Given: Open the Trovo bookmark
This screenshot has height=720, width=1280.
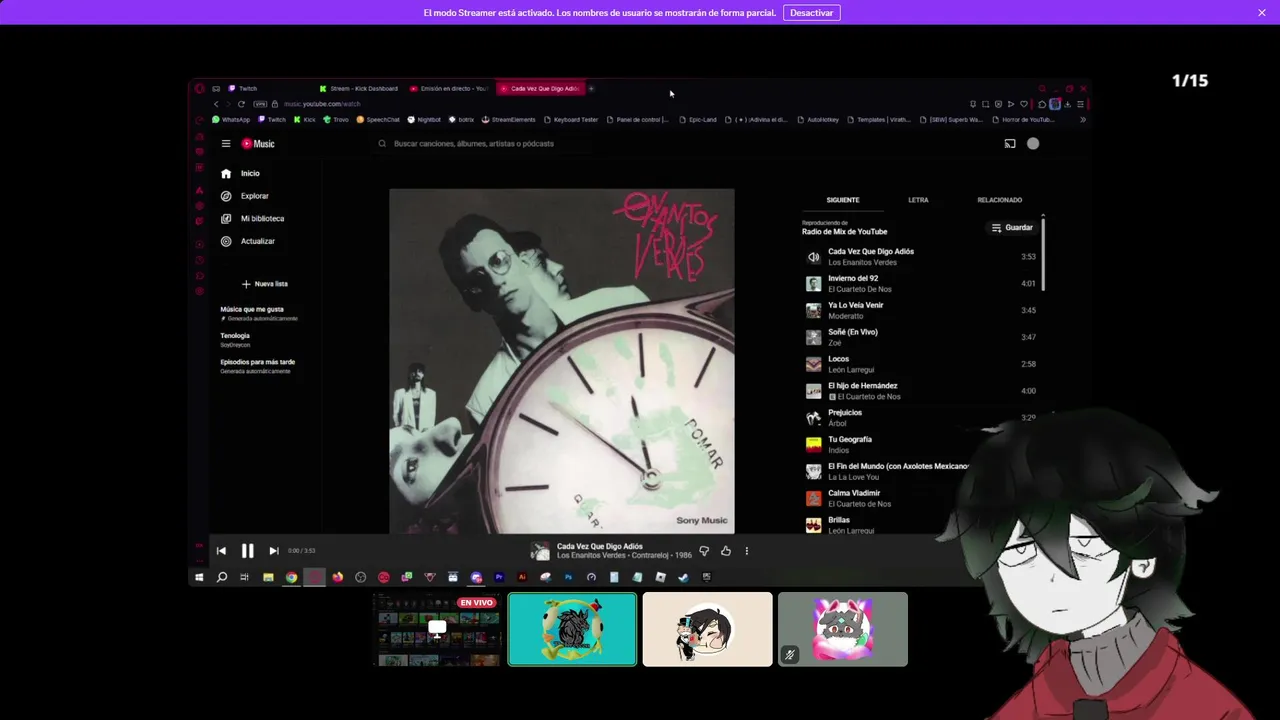Looking at the screenshot, I should [335, 120].
